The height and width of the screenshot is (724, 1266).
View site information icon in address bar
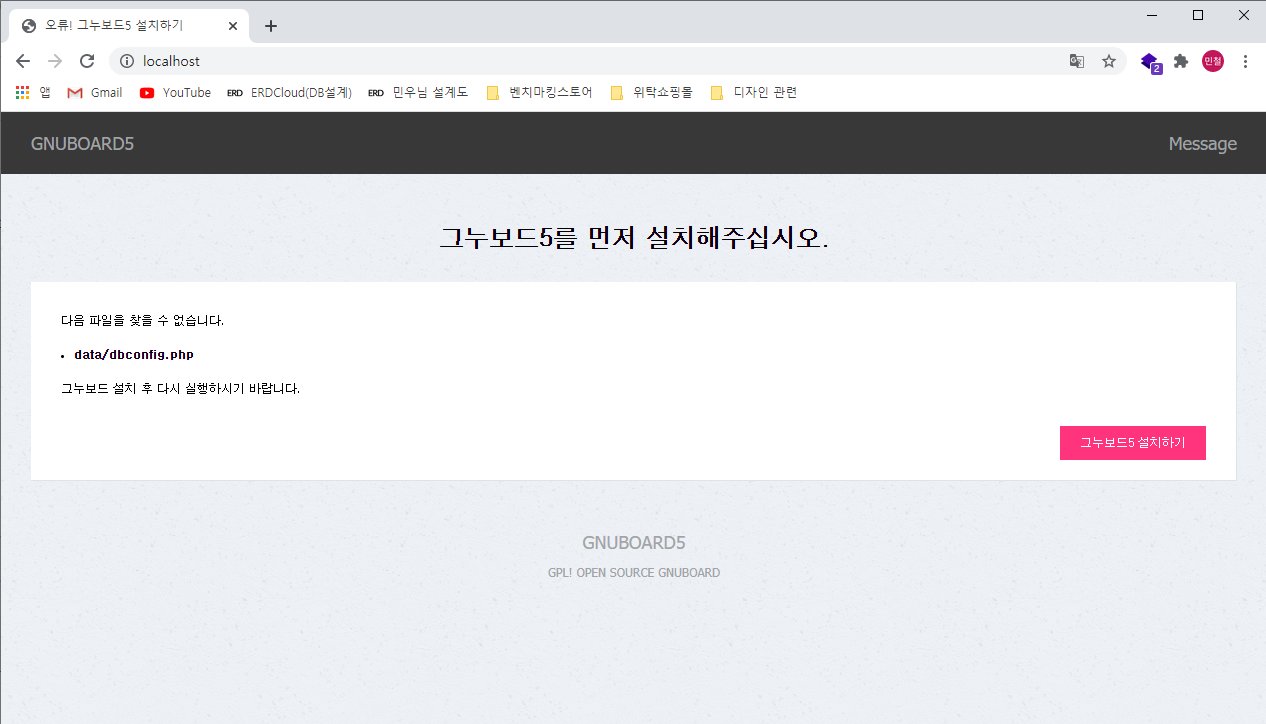click(x=127, y=61)
